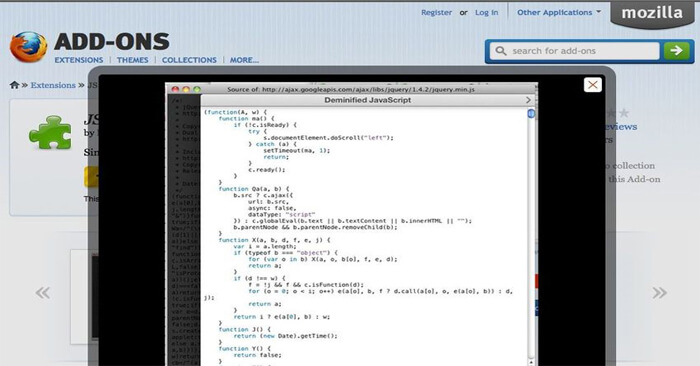Click the arrow beside Deminified JavaScript header

pyautogui.click(x=528, y=100)
